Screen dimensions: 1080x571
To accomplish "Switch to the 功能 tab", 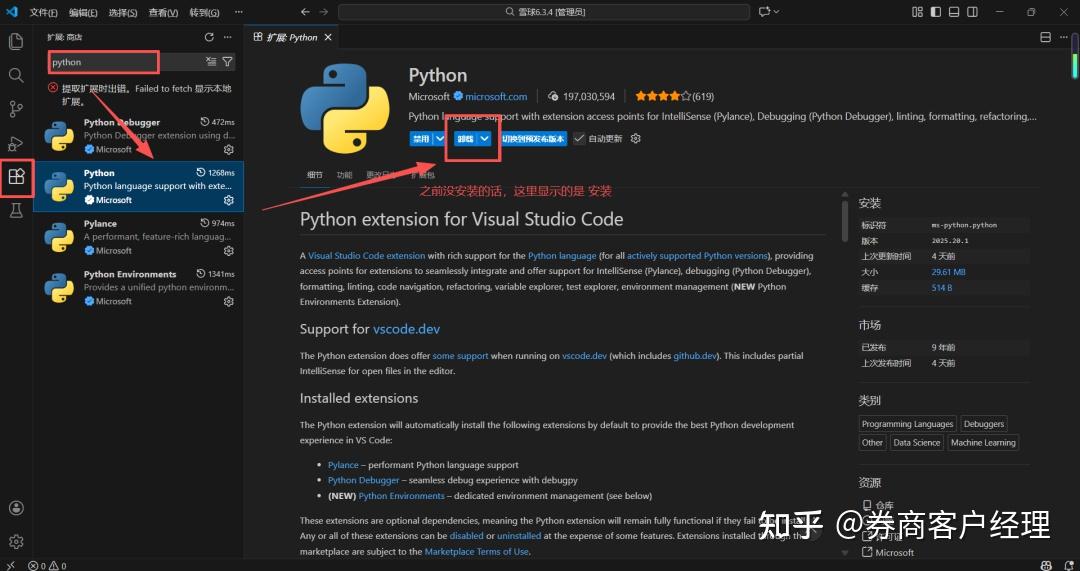I will click(344, 175).
